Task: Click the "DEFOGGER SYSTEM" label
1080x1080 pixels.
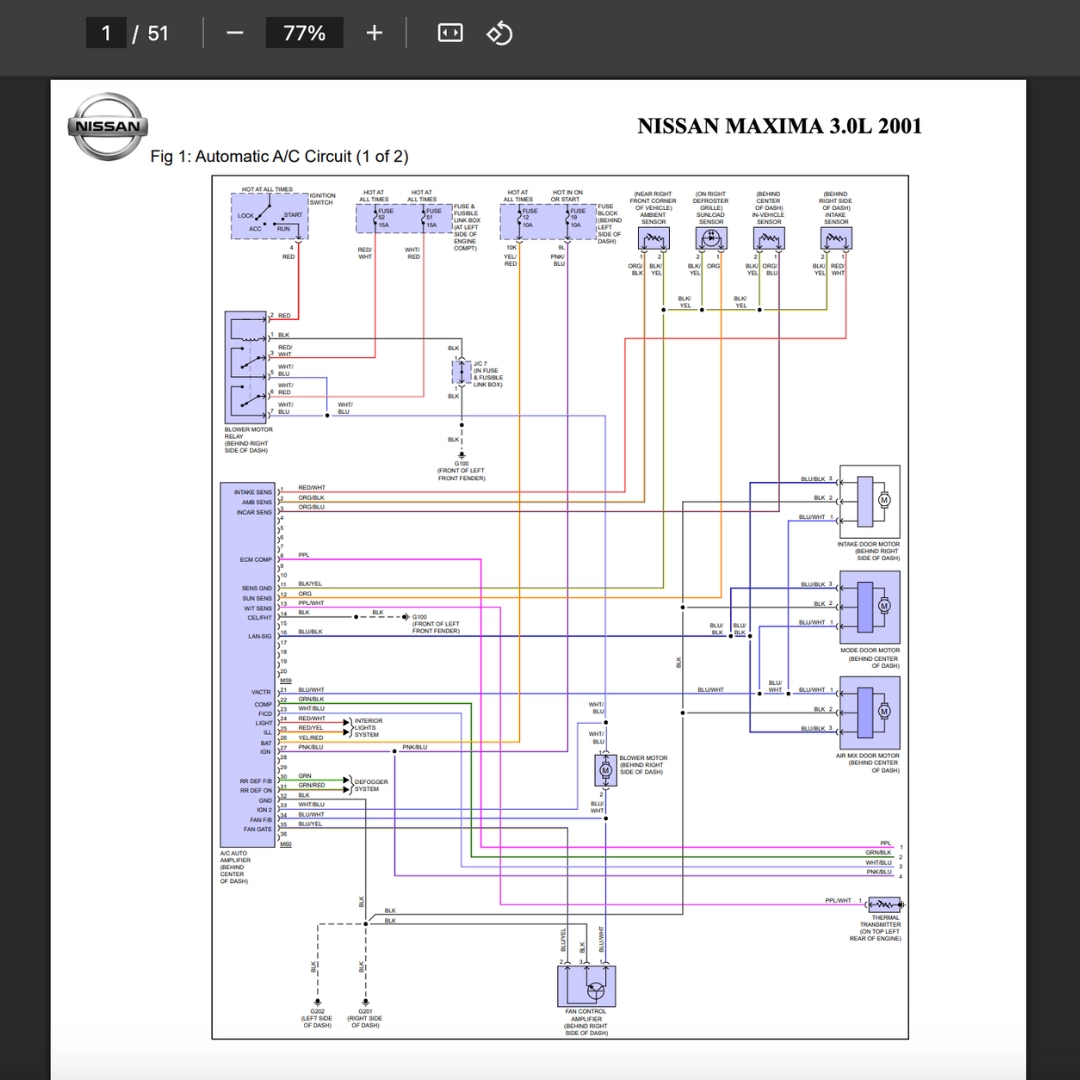Action: (371, 785)
